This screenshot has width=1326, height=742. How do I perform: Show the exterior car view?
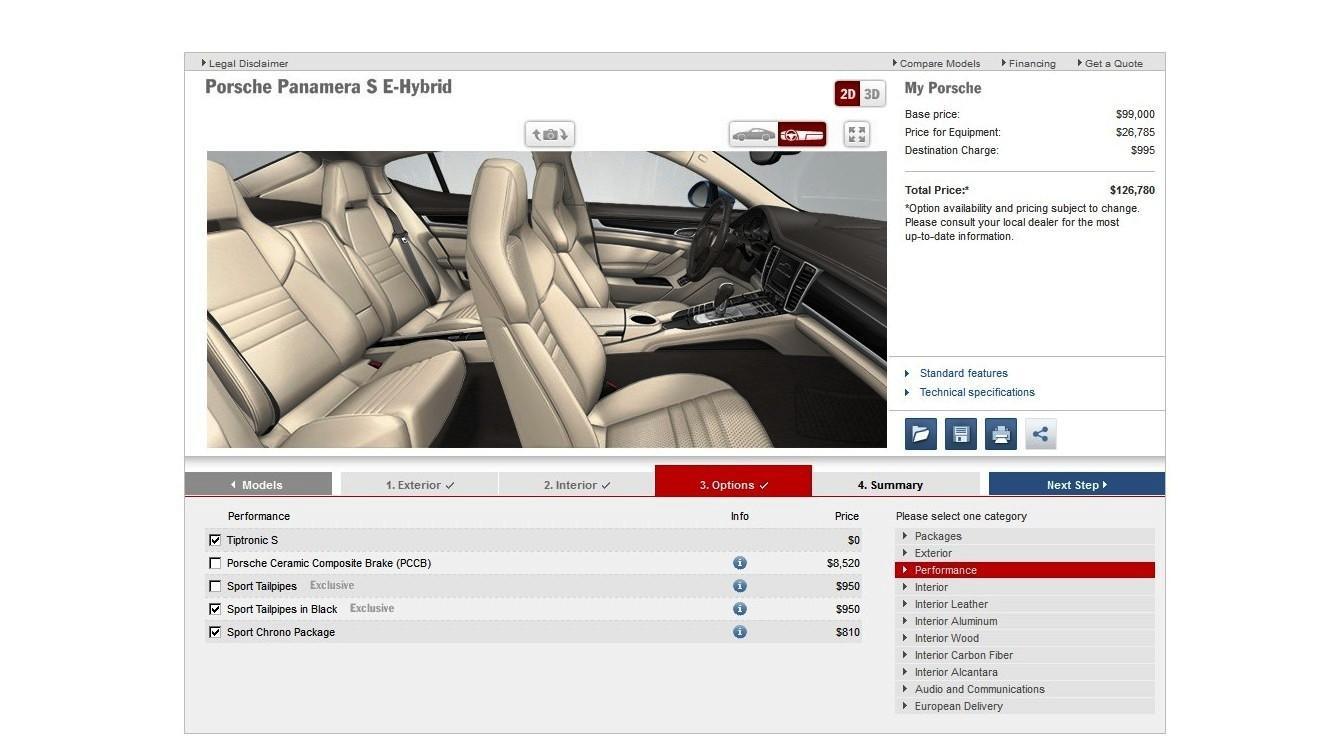pos(754,134)
